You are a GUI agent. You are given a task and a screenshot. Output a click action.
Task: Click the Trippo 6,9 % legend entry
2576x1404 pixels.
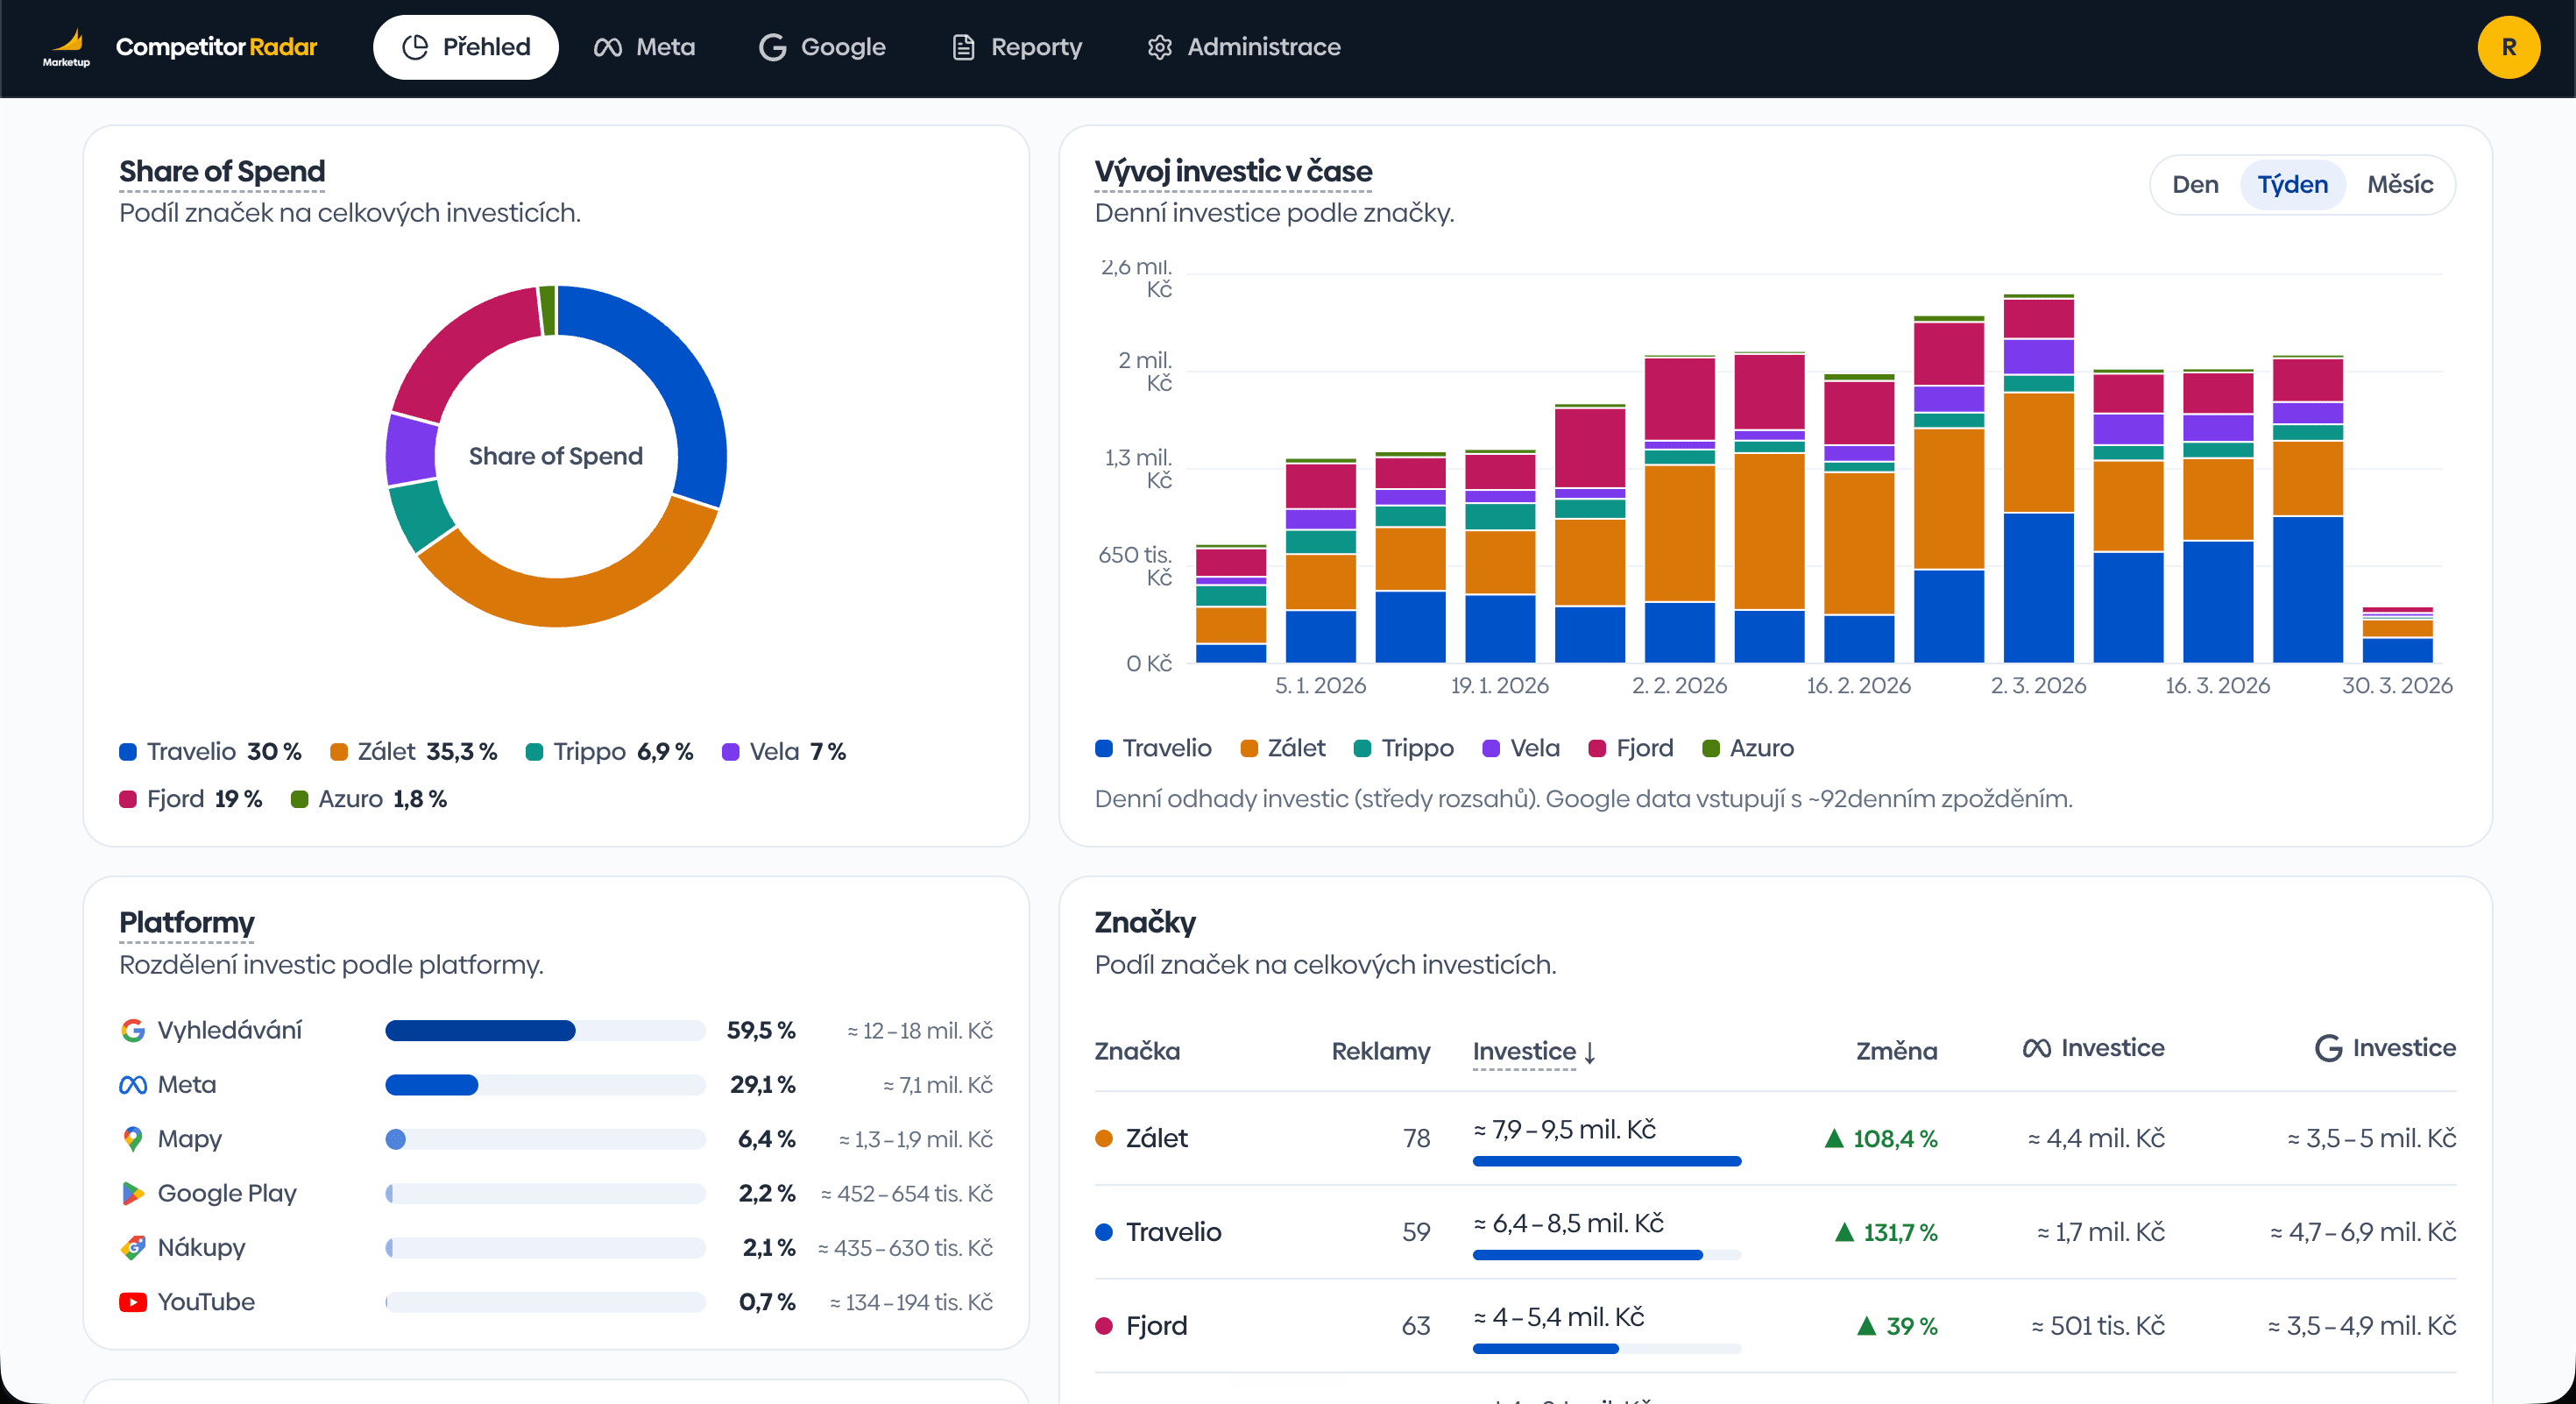point(609,752)
